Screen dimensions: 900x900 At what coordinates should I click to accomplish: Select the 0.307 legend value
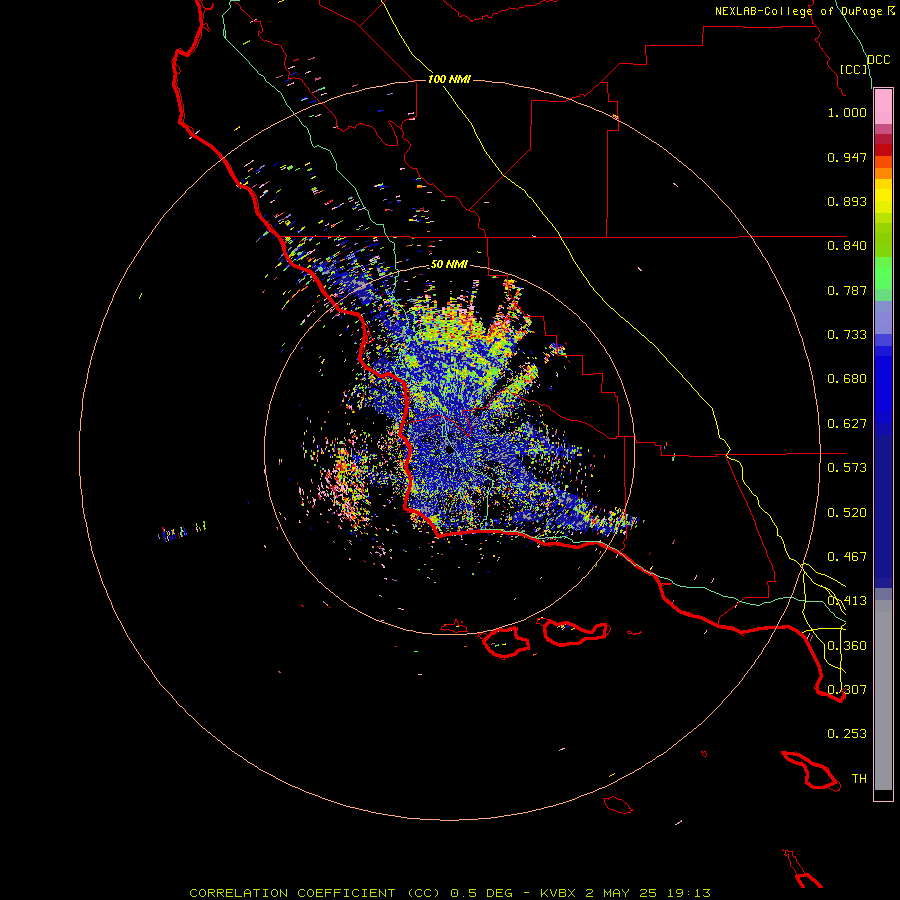click(x=847, y=690)
